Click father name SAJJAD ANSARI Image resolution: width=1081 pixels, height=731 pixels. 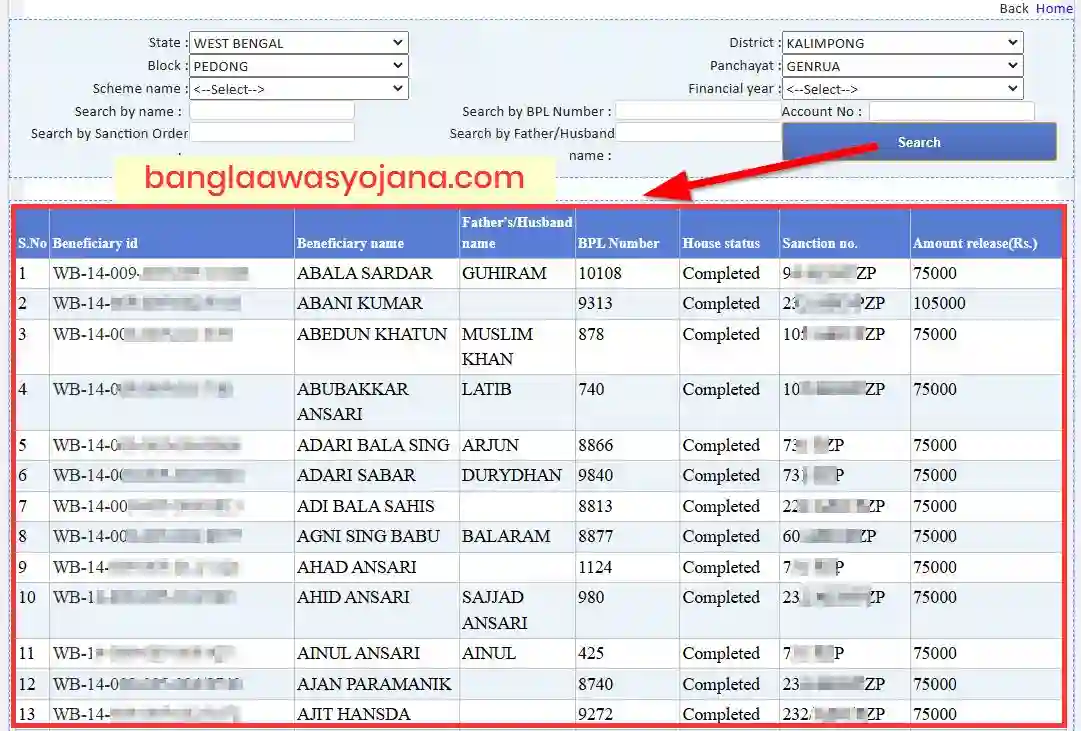click(x=495, y=610)
